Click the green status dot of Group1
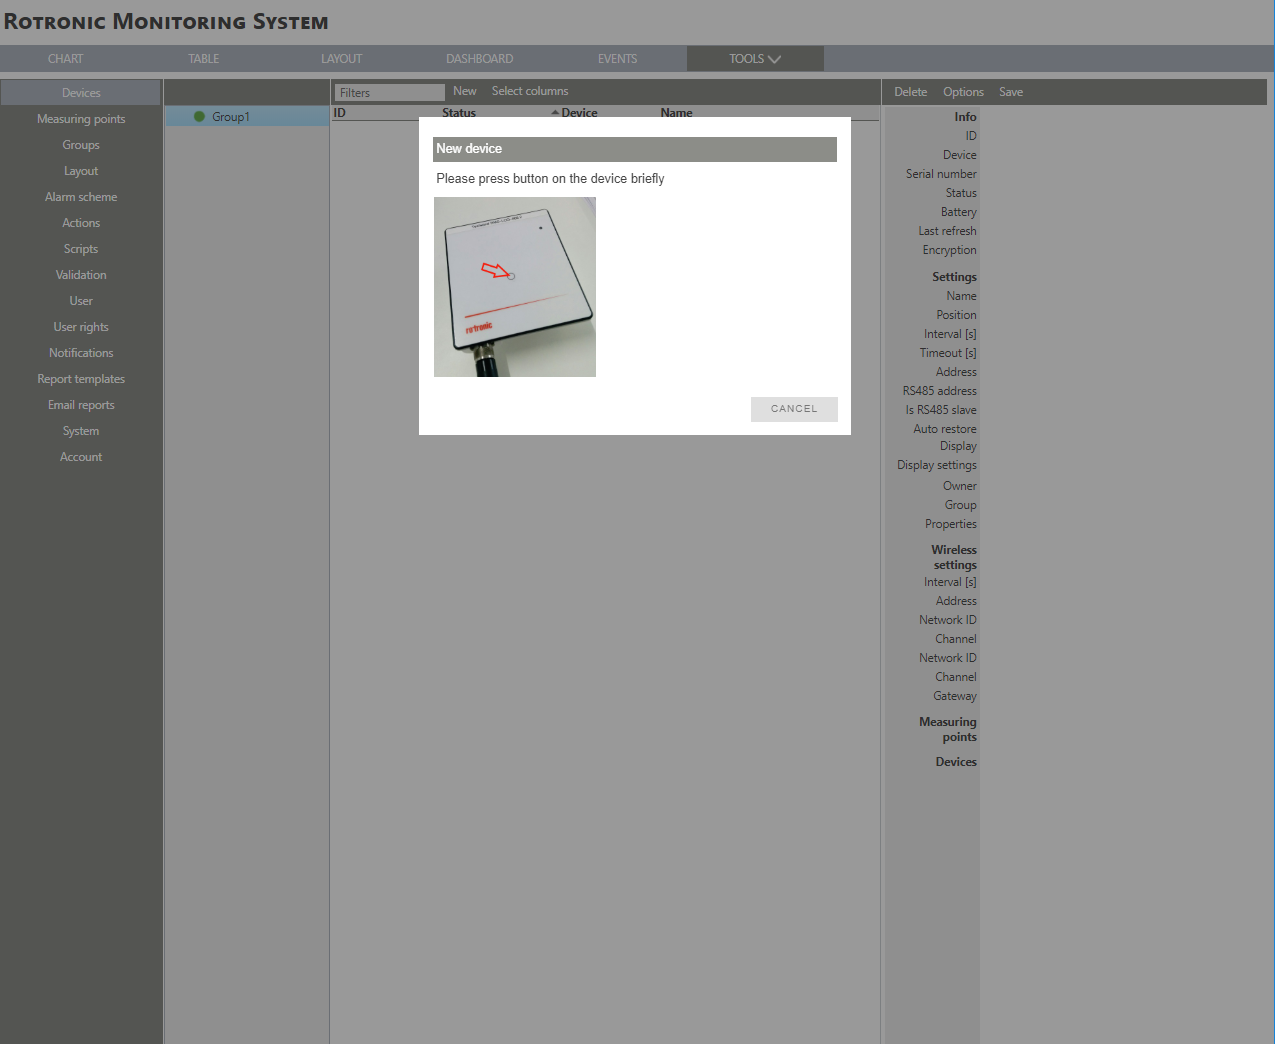The image size is (1275, 1044). (x=199, y=117)
